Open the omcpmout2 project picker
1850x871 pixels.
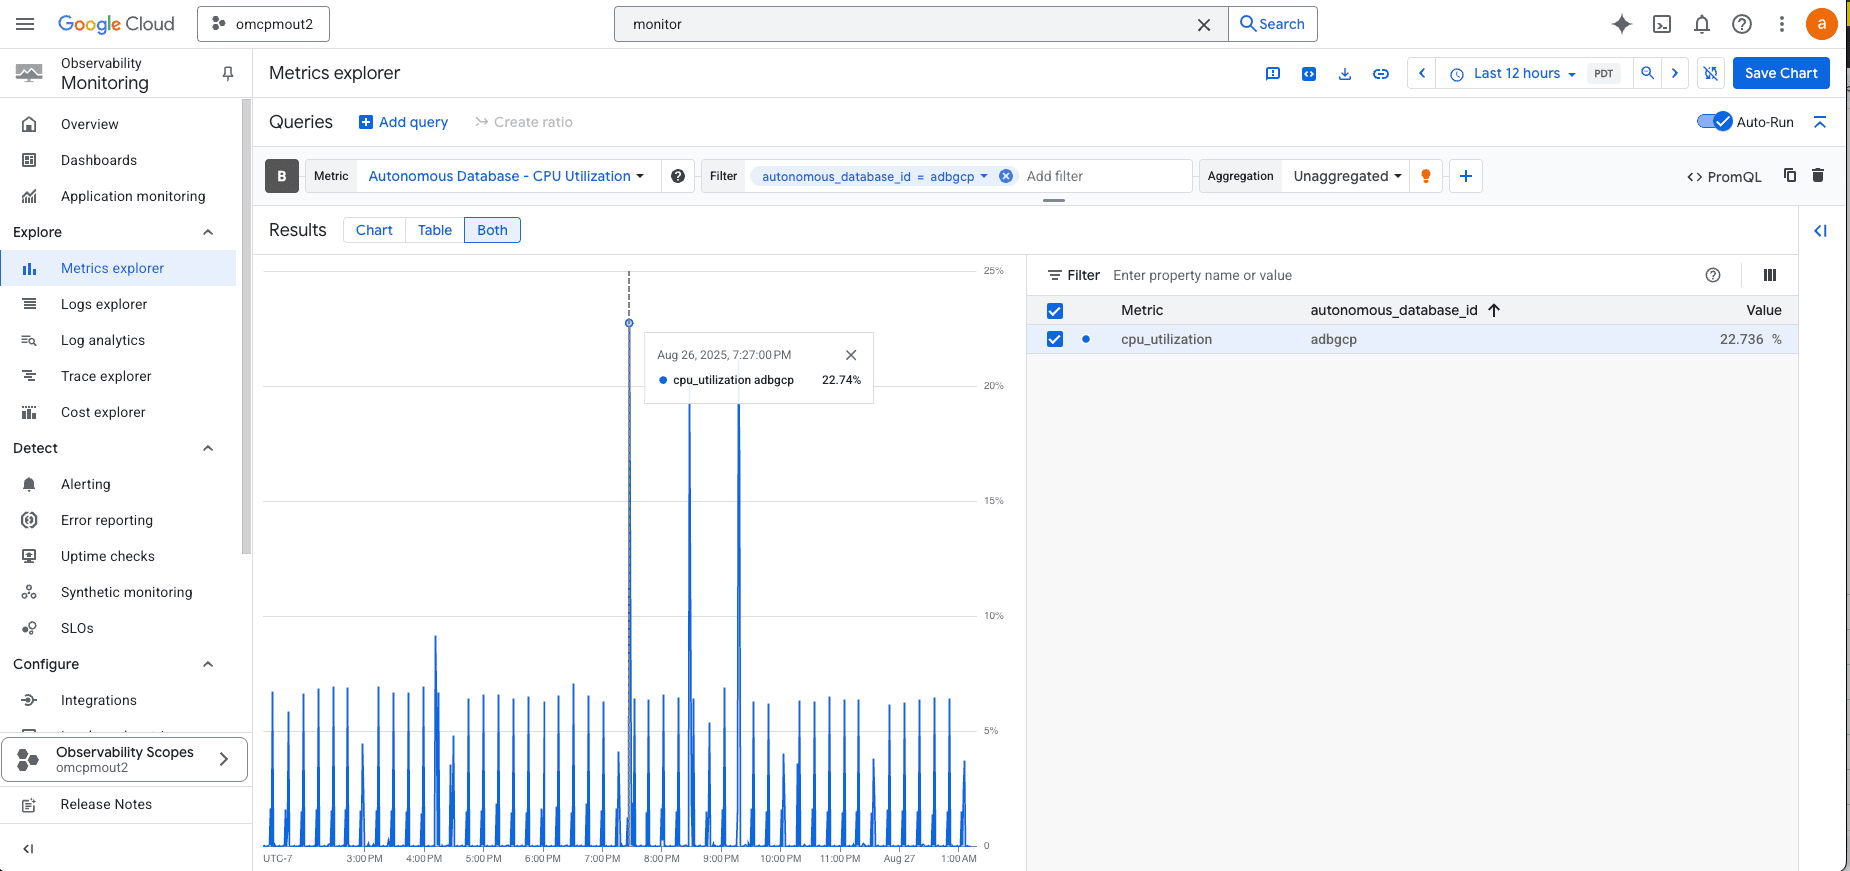tap(263, 24)
